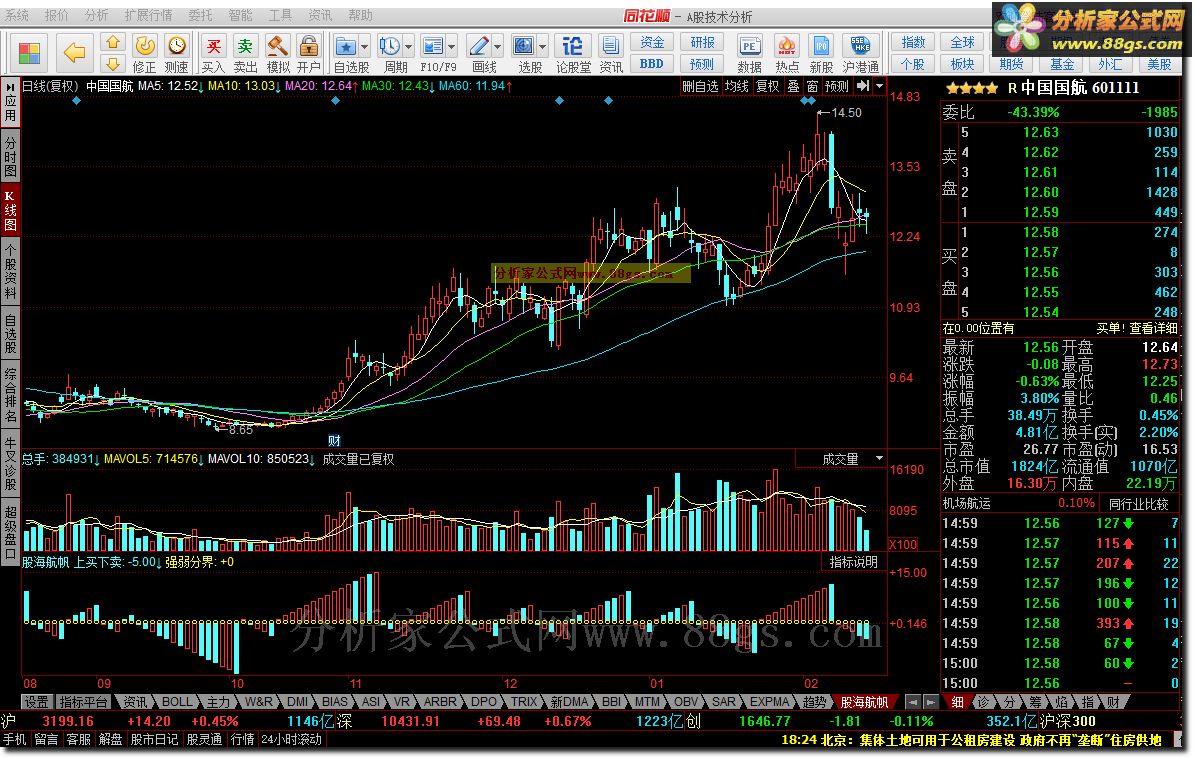
Task: Open the chart options dropdown arrow beside 预测
Action: [x=880, y=86]
